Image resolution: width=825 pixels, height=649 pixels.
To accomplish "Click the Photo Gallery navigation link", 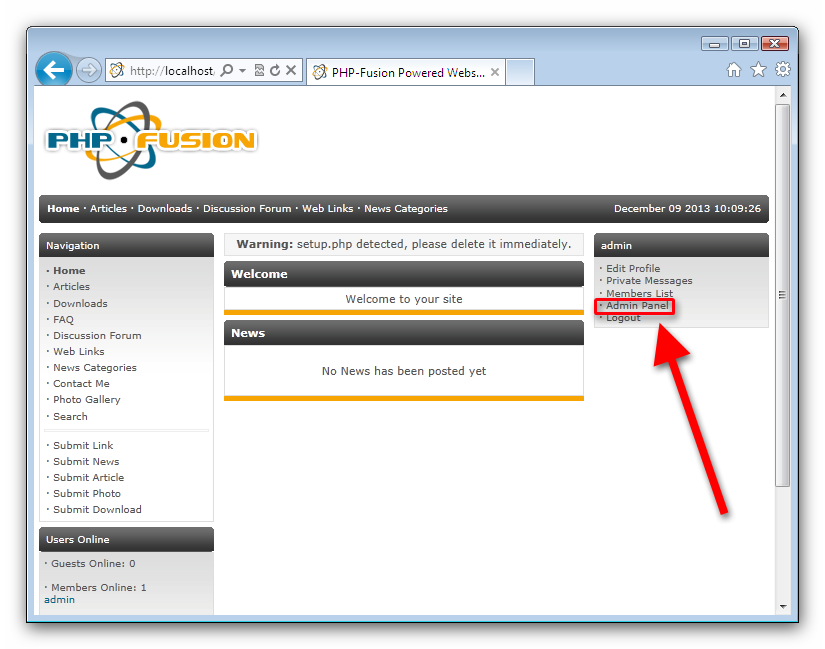I will [x=87, y=400].
